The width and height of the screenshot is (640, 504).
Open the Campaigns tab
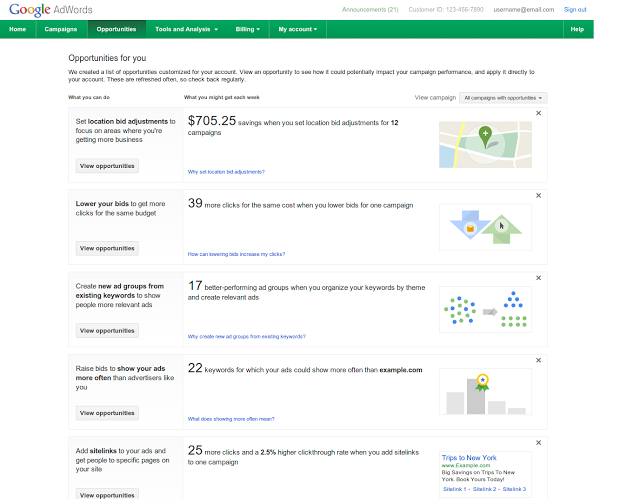point(61,29)
